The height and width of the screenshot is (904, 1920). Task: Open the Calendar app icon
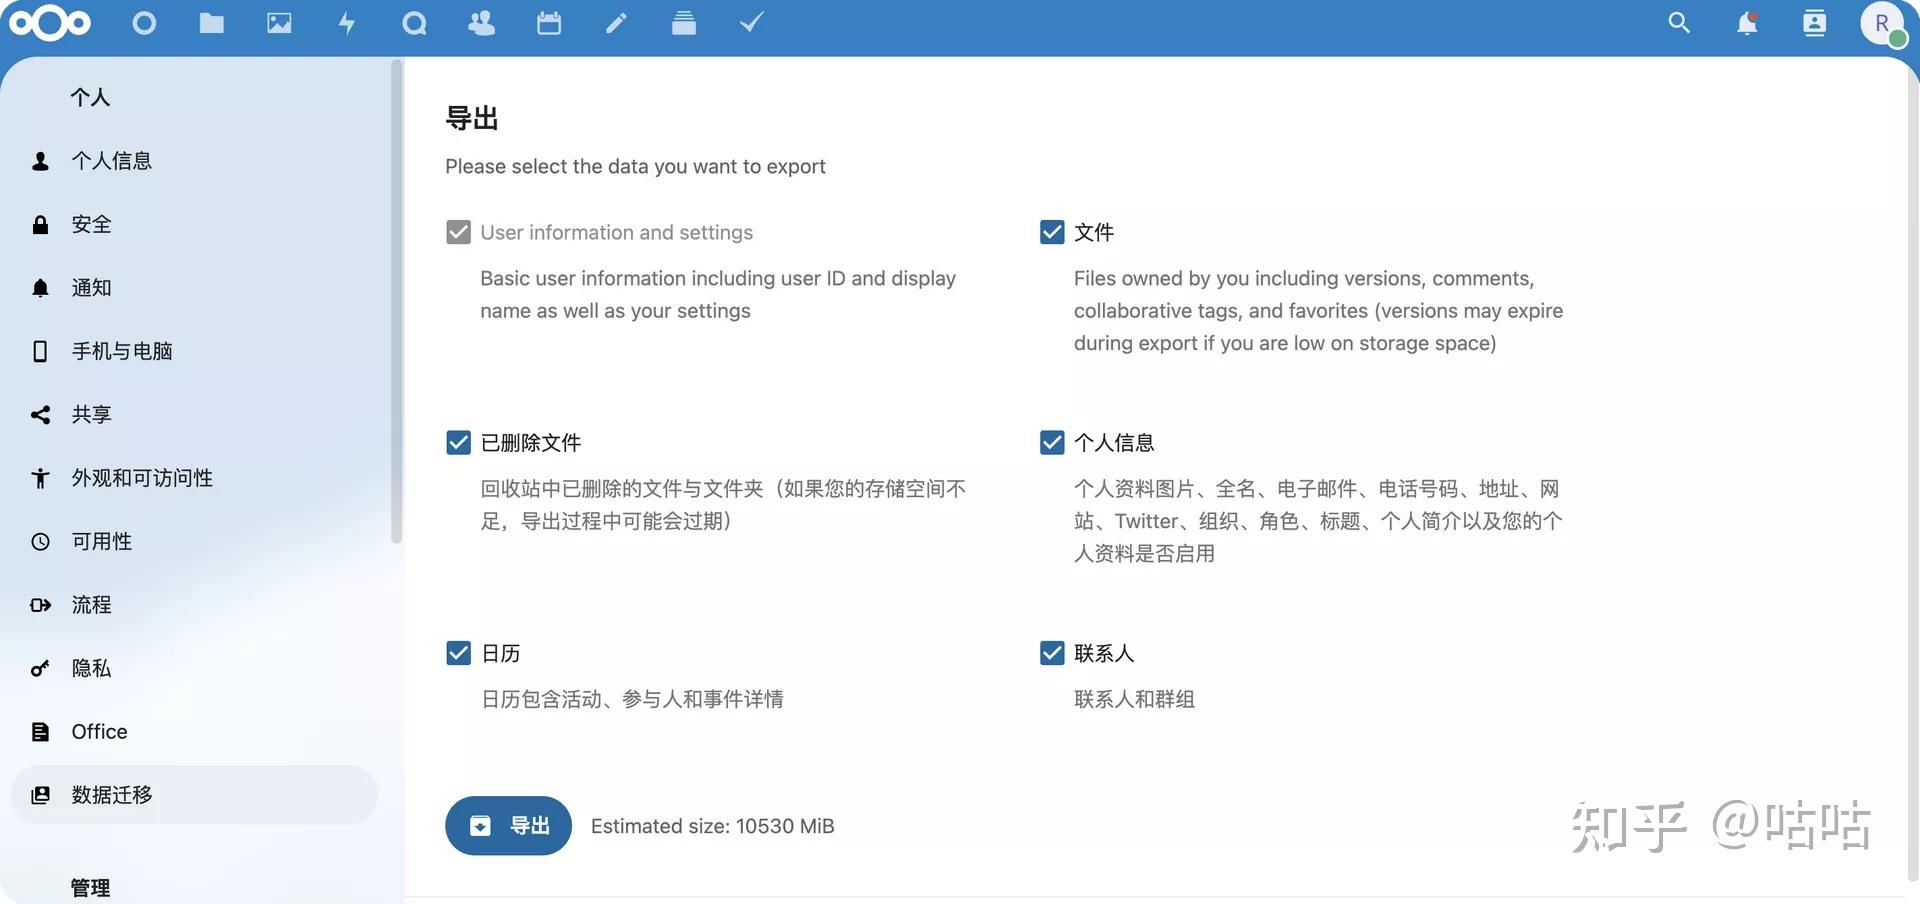click(x=549, y=22)
